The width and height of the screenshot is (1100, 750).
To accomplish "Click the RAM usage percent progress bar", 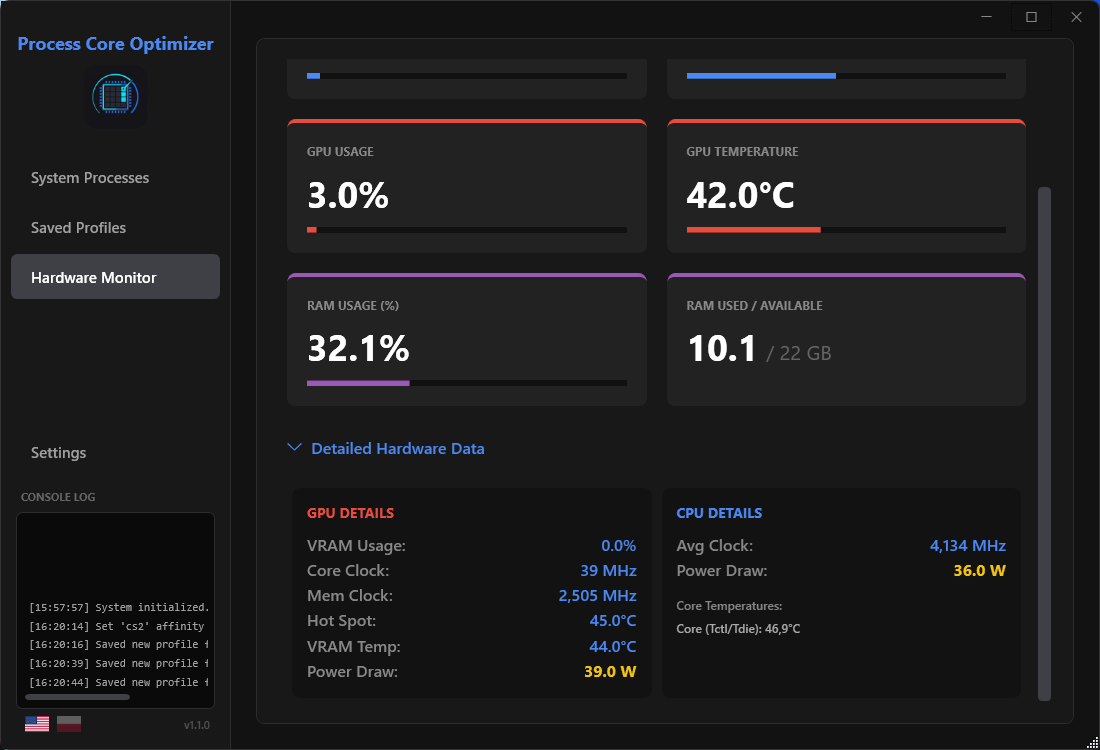I will [467, 383].
